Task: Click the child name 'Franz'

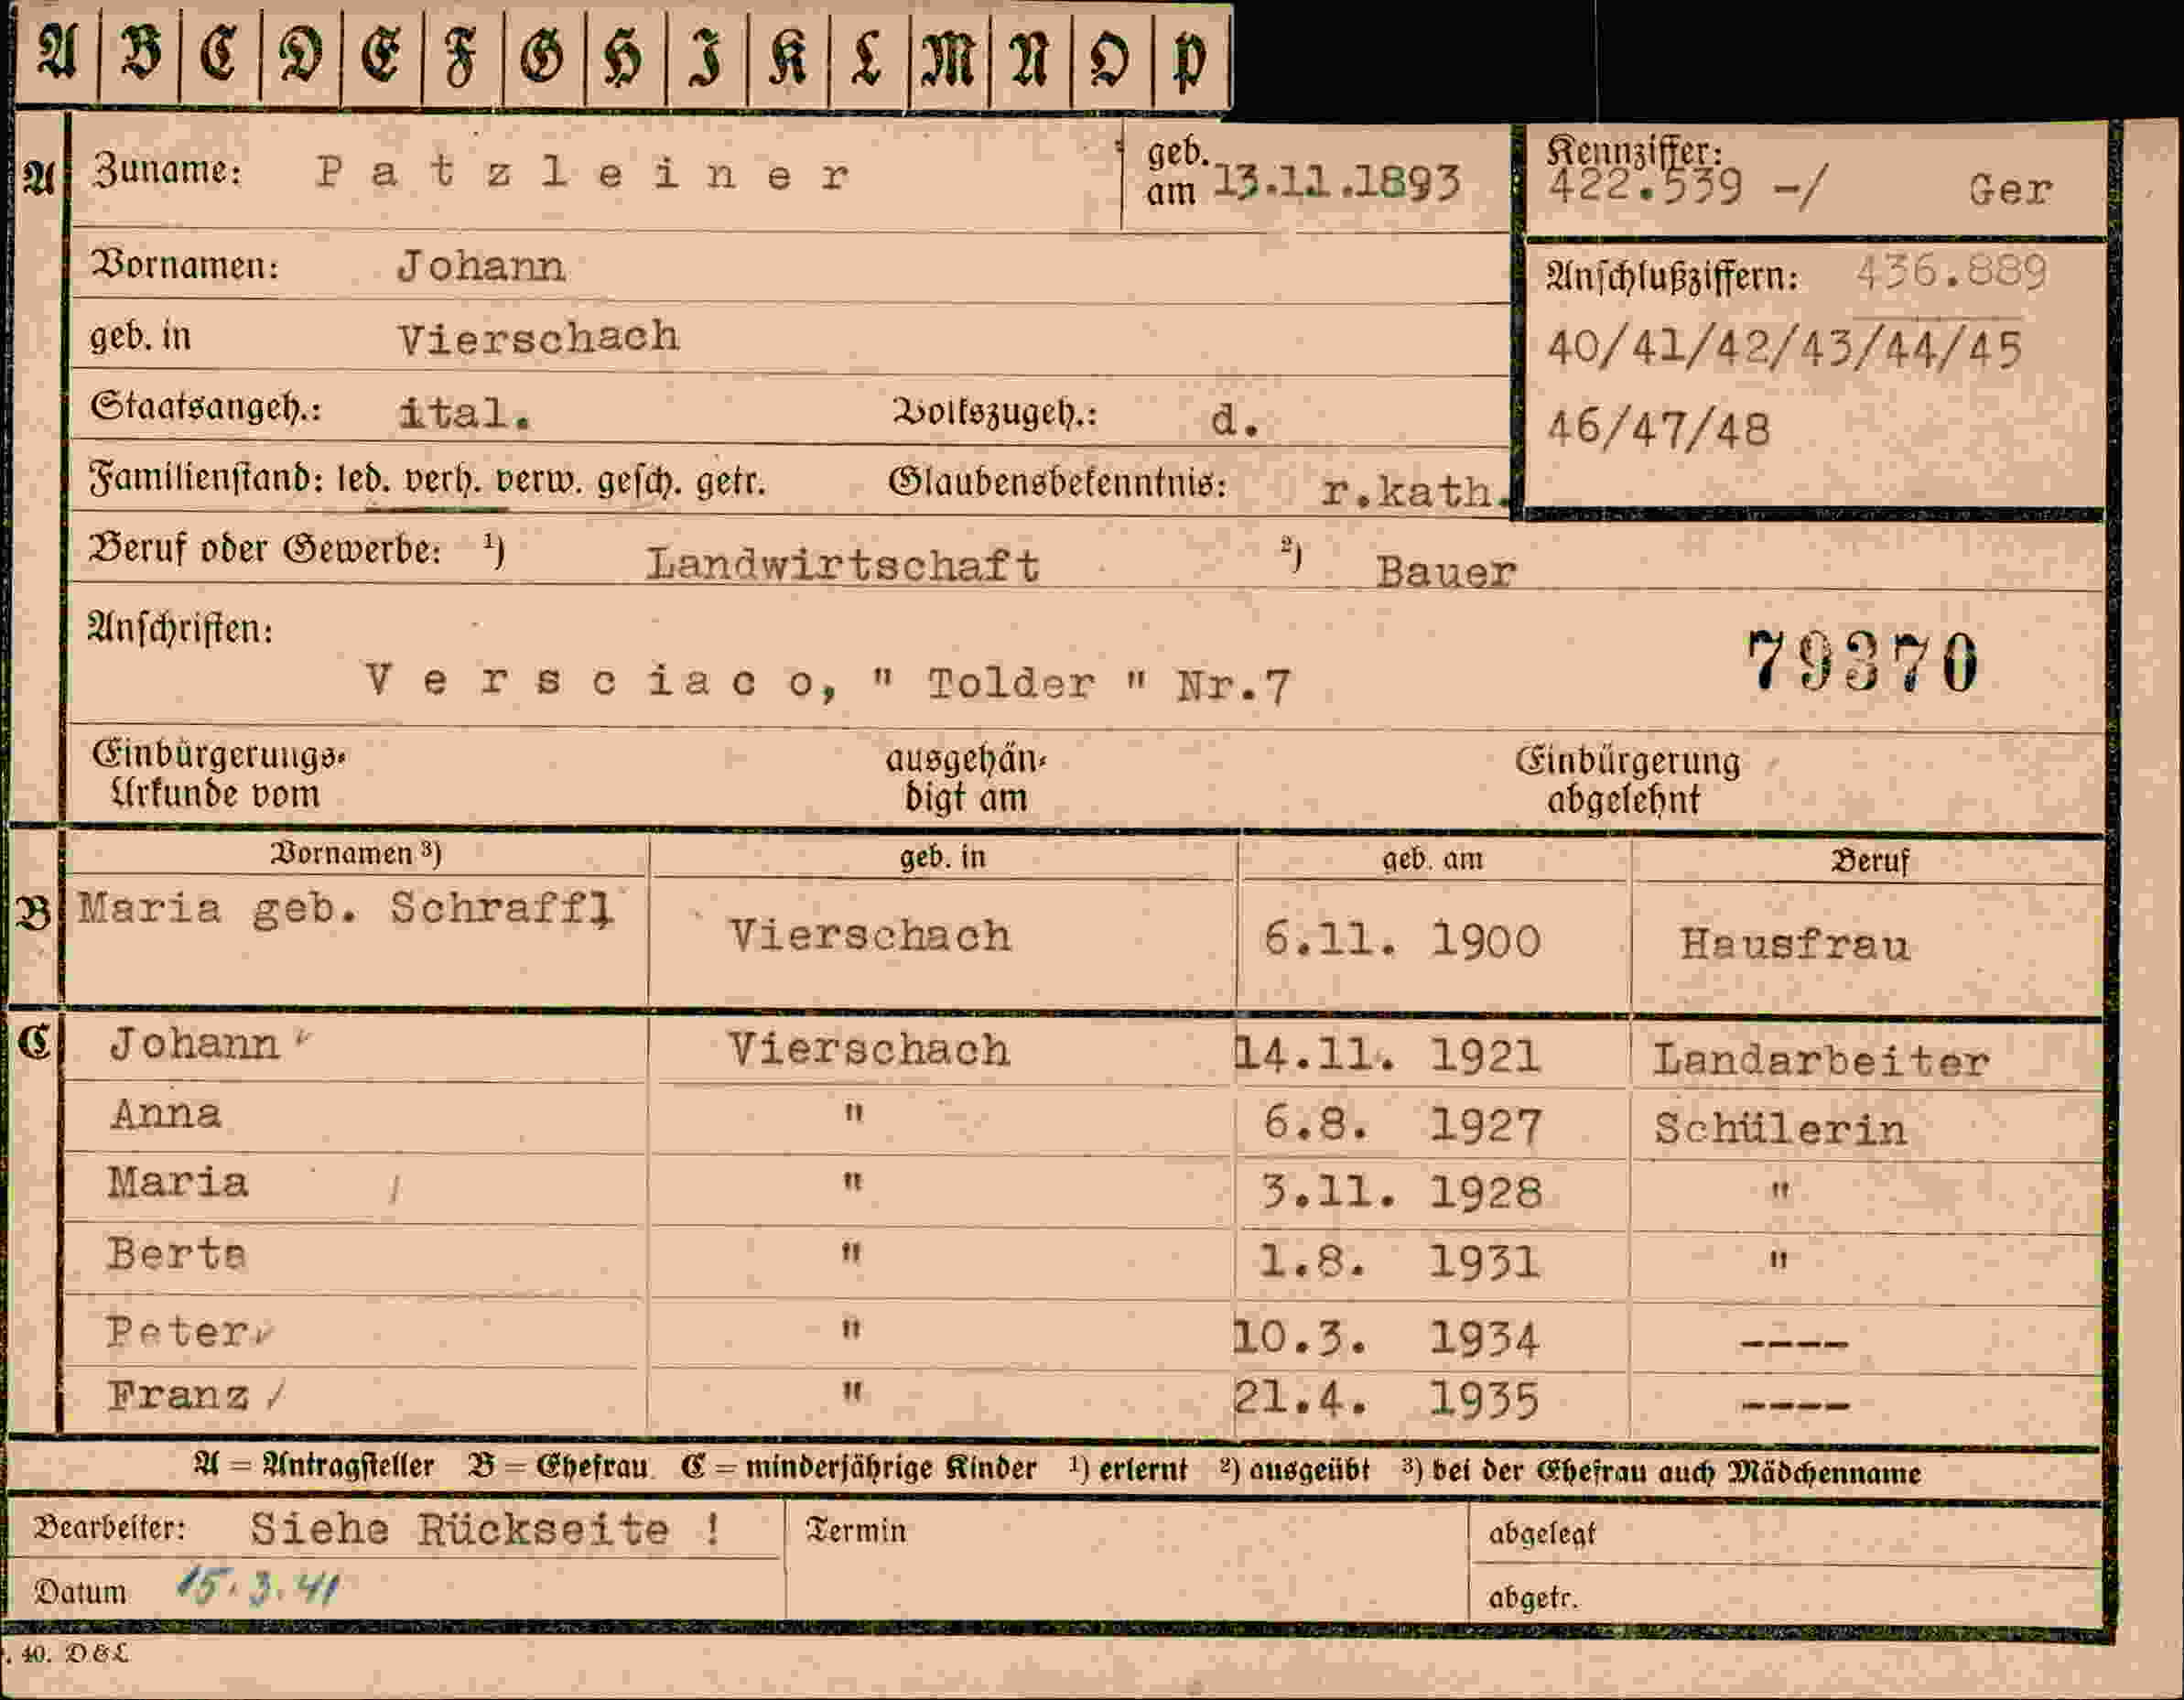Action: coord(178,1395)
